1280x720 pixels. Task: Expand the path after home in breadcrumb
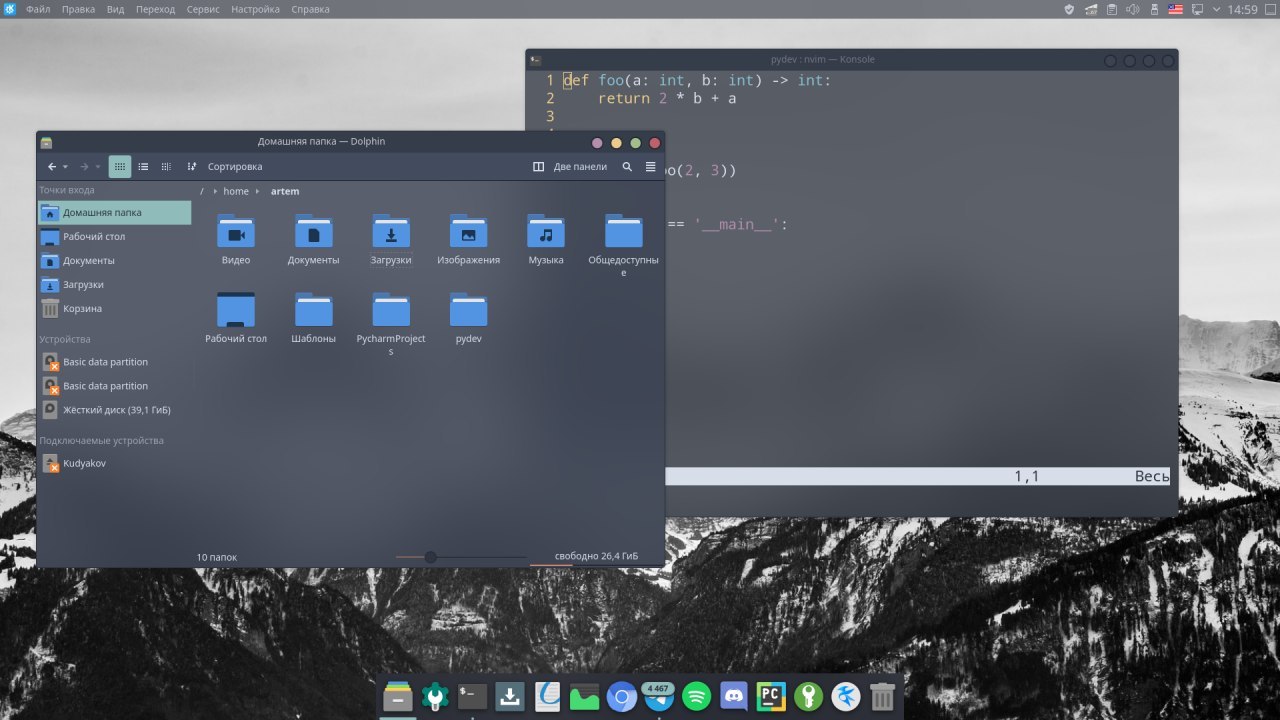[257, 191]
